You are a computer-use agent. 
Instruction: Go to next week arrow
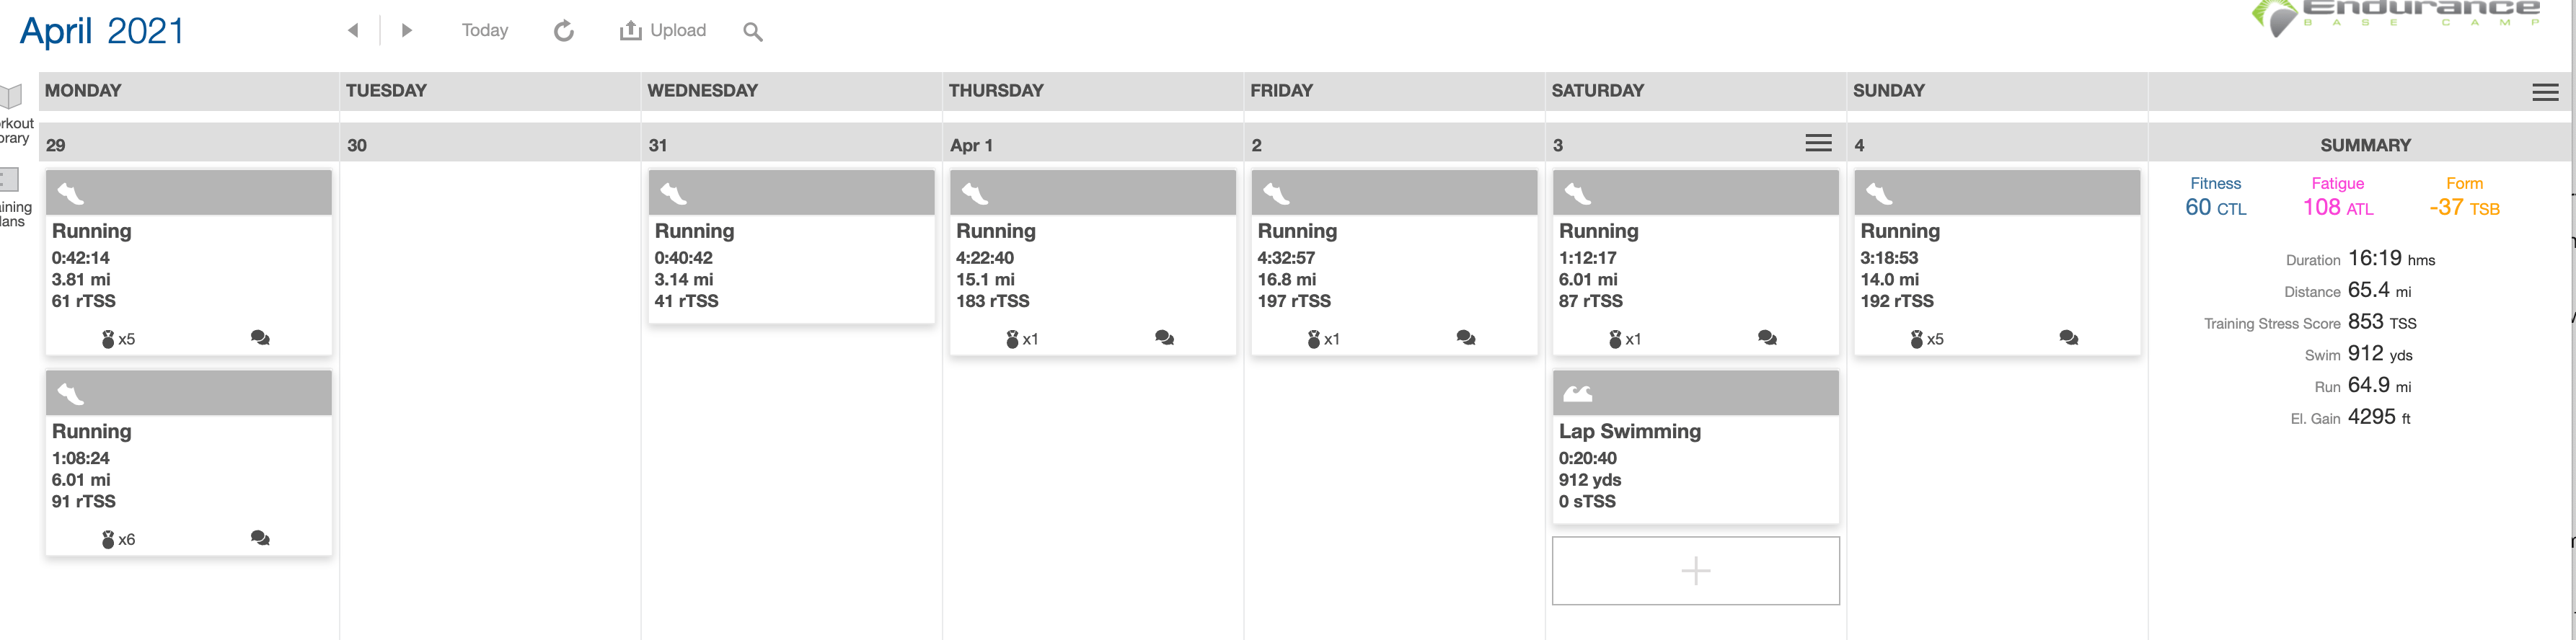(x=406, y=31)
